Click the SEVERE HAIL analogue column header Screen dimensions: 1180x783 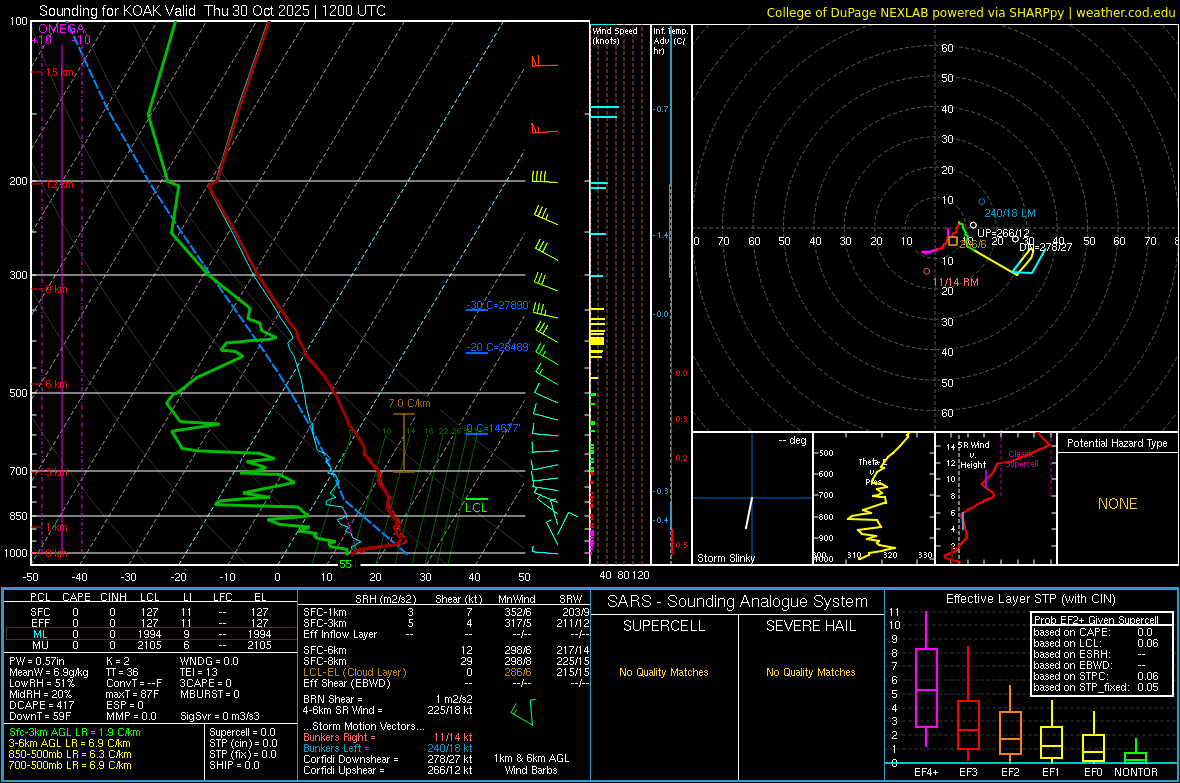tap(810, 626)
